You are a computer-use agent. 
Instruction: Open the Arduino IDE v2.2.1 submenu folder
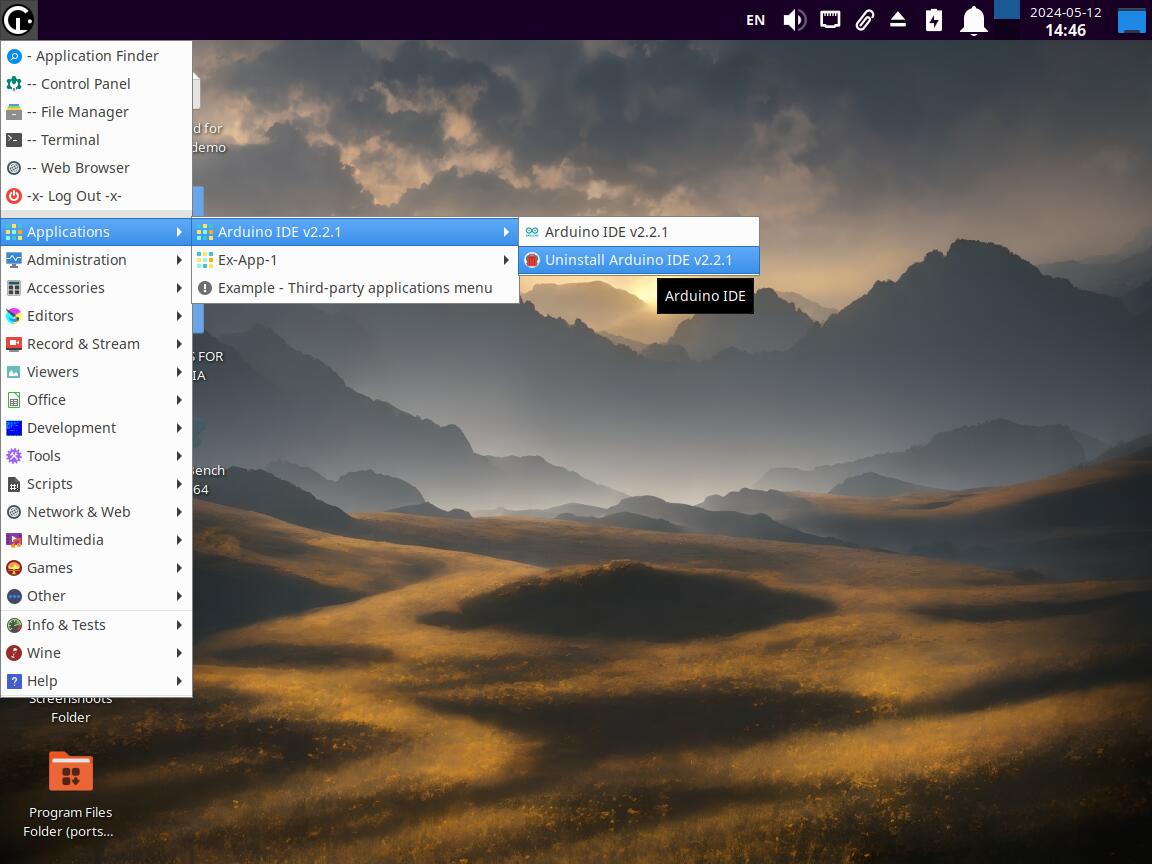coord(355,232)
